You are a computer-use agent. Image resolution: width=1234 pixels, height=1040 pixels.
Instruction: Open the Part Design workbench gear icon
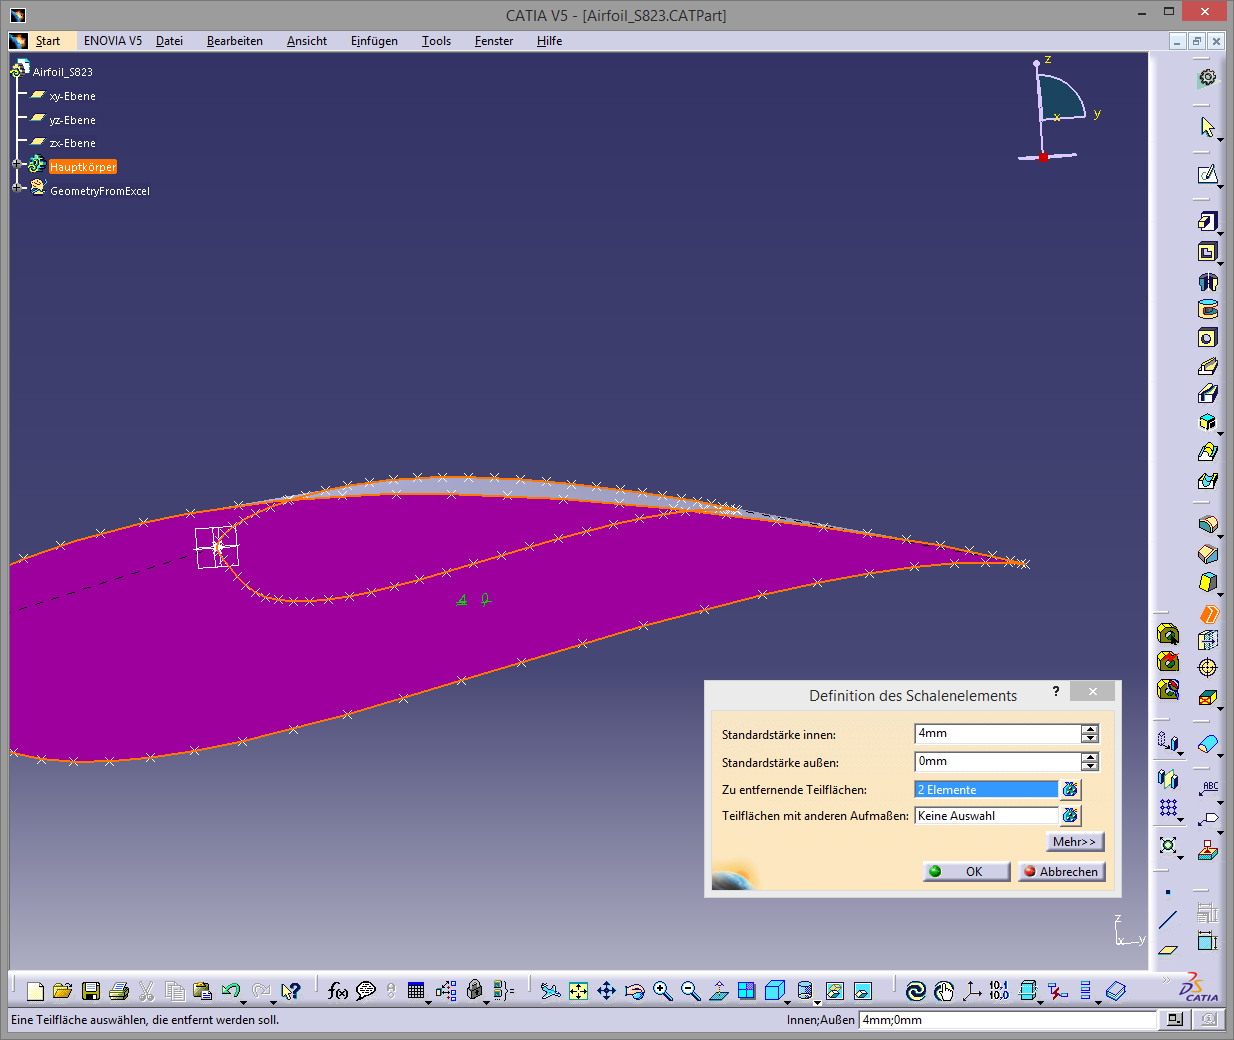pos(1208,78)
